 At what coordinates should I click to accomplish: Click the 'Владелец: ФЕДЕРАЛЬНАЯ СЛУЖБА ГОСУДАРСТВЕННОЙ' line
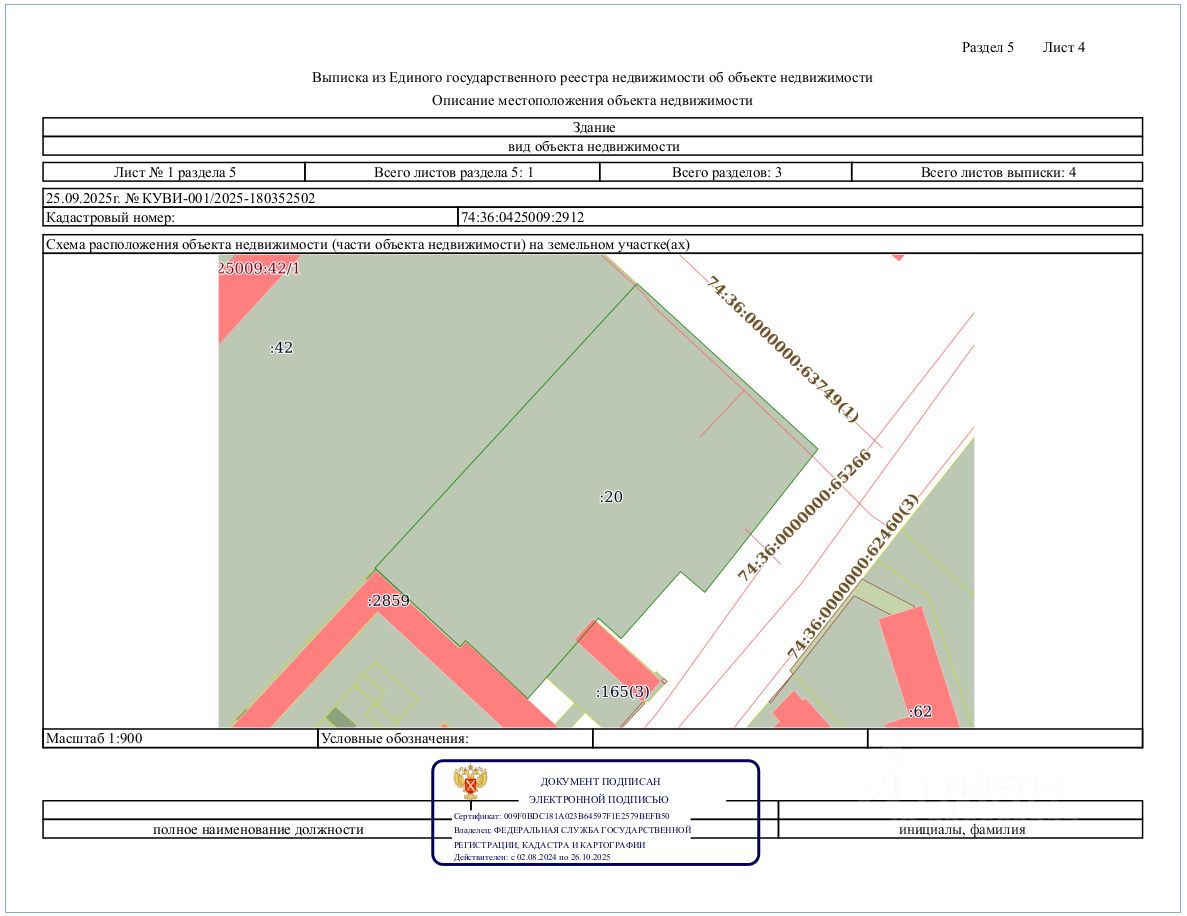pos(572,830)
